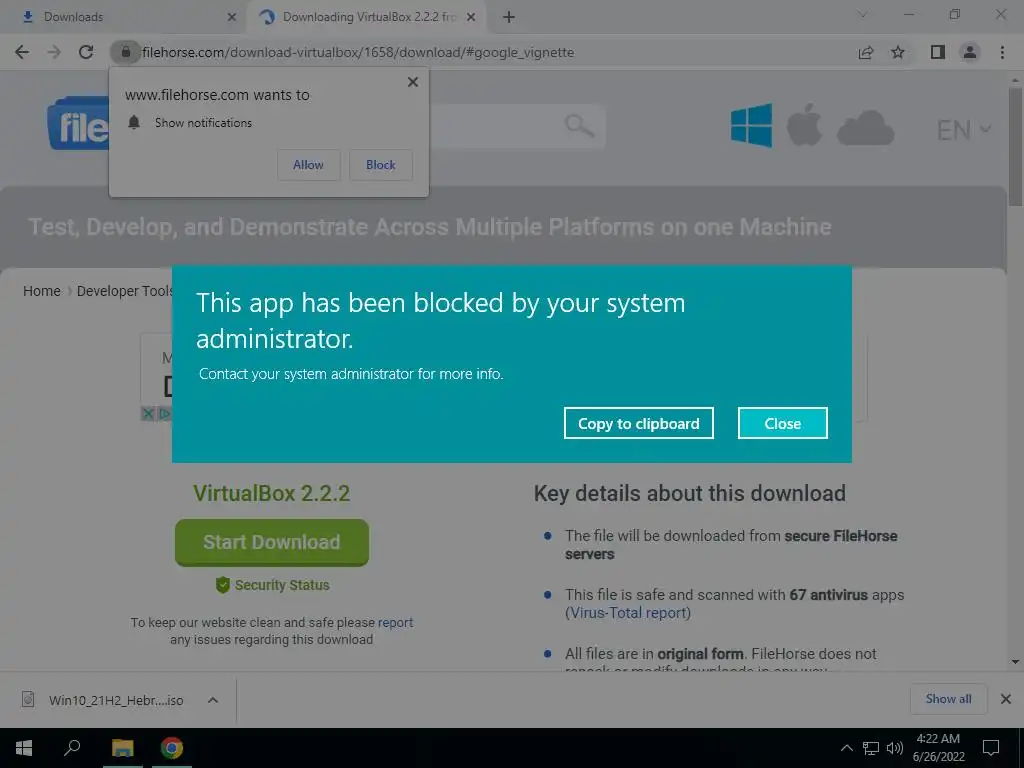Dismiss the notification permission popup
The width and height of the screenshot is (1024, 768).
tap(413, 82)
